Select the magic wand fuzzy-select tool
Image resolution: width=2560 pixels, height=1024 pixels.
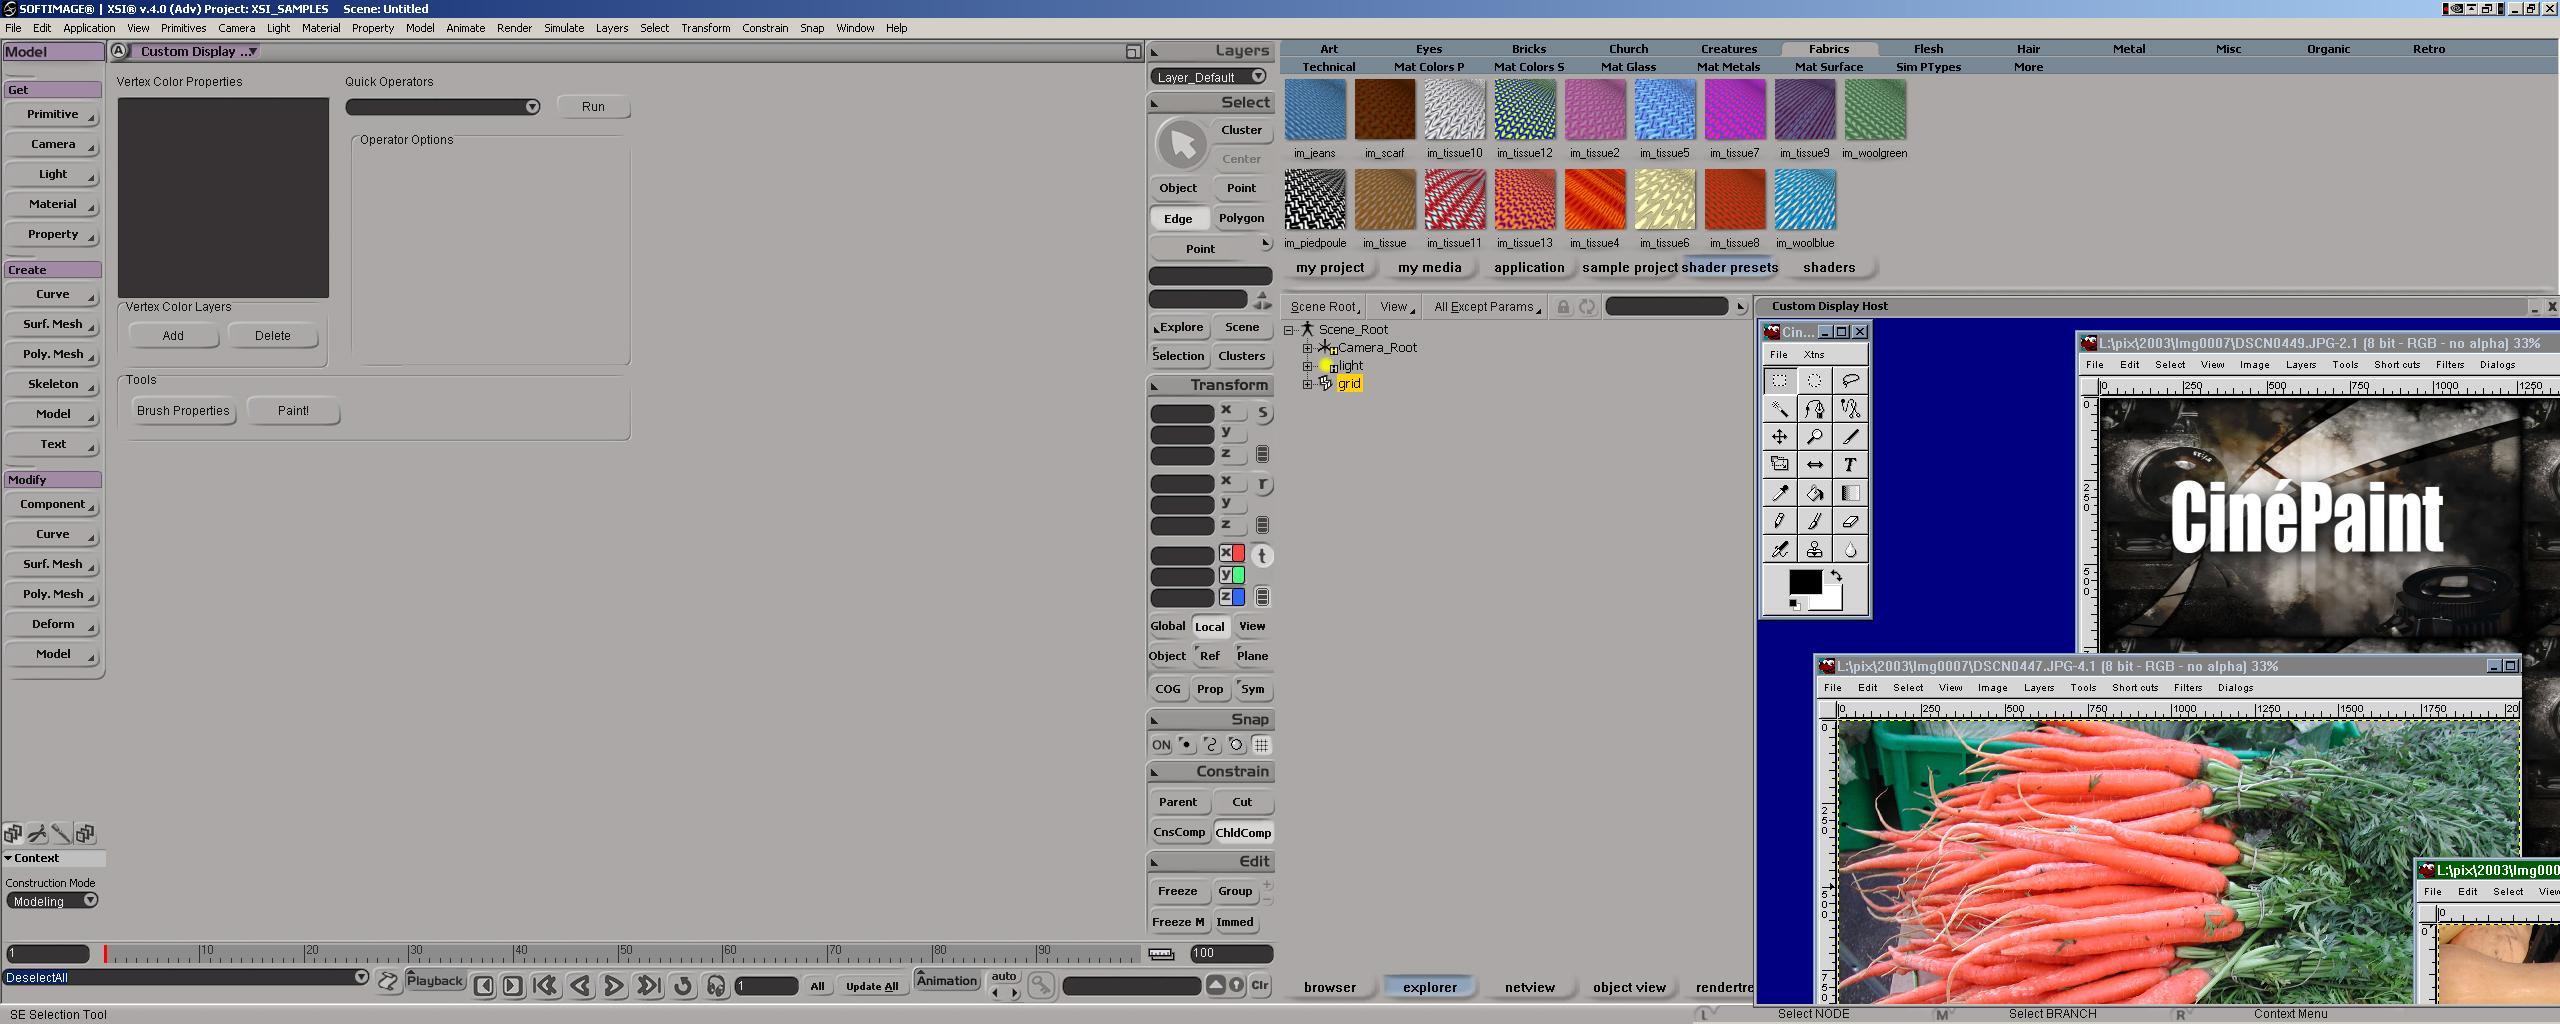point(1779,408)
